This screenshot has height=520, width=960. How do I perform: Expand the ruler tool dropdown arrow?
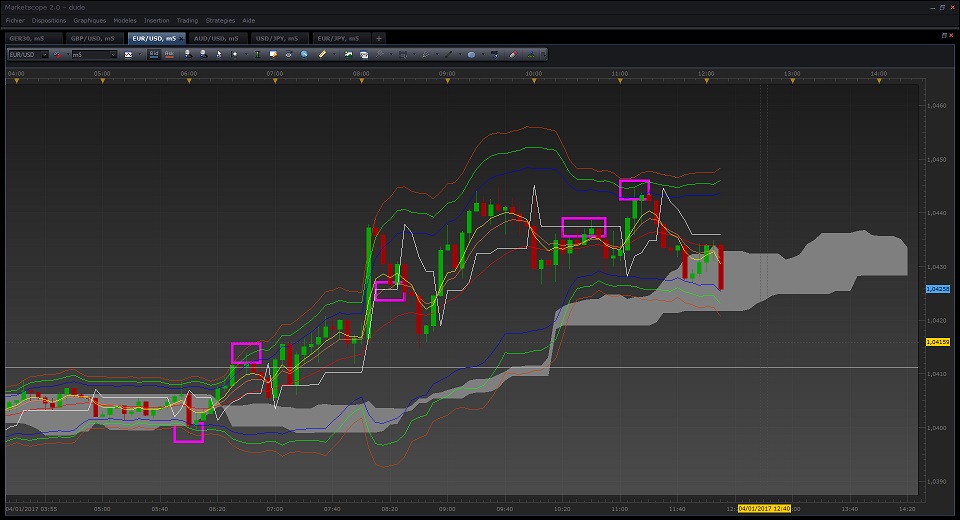point(334,55)
